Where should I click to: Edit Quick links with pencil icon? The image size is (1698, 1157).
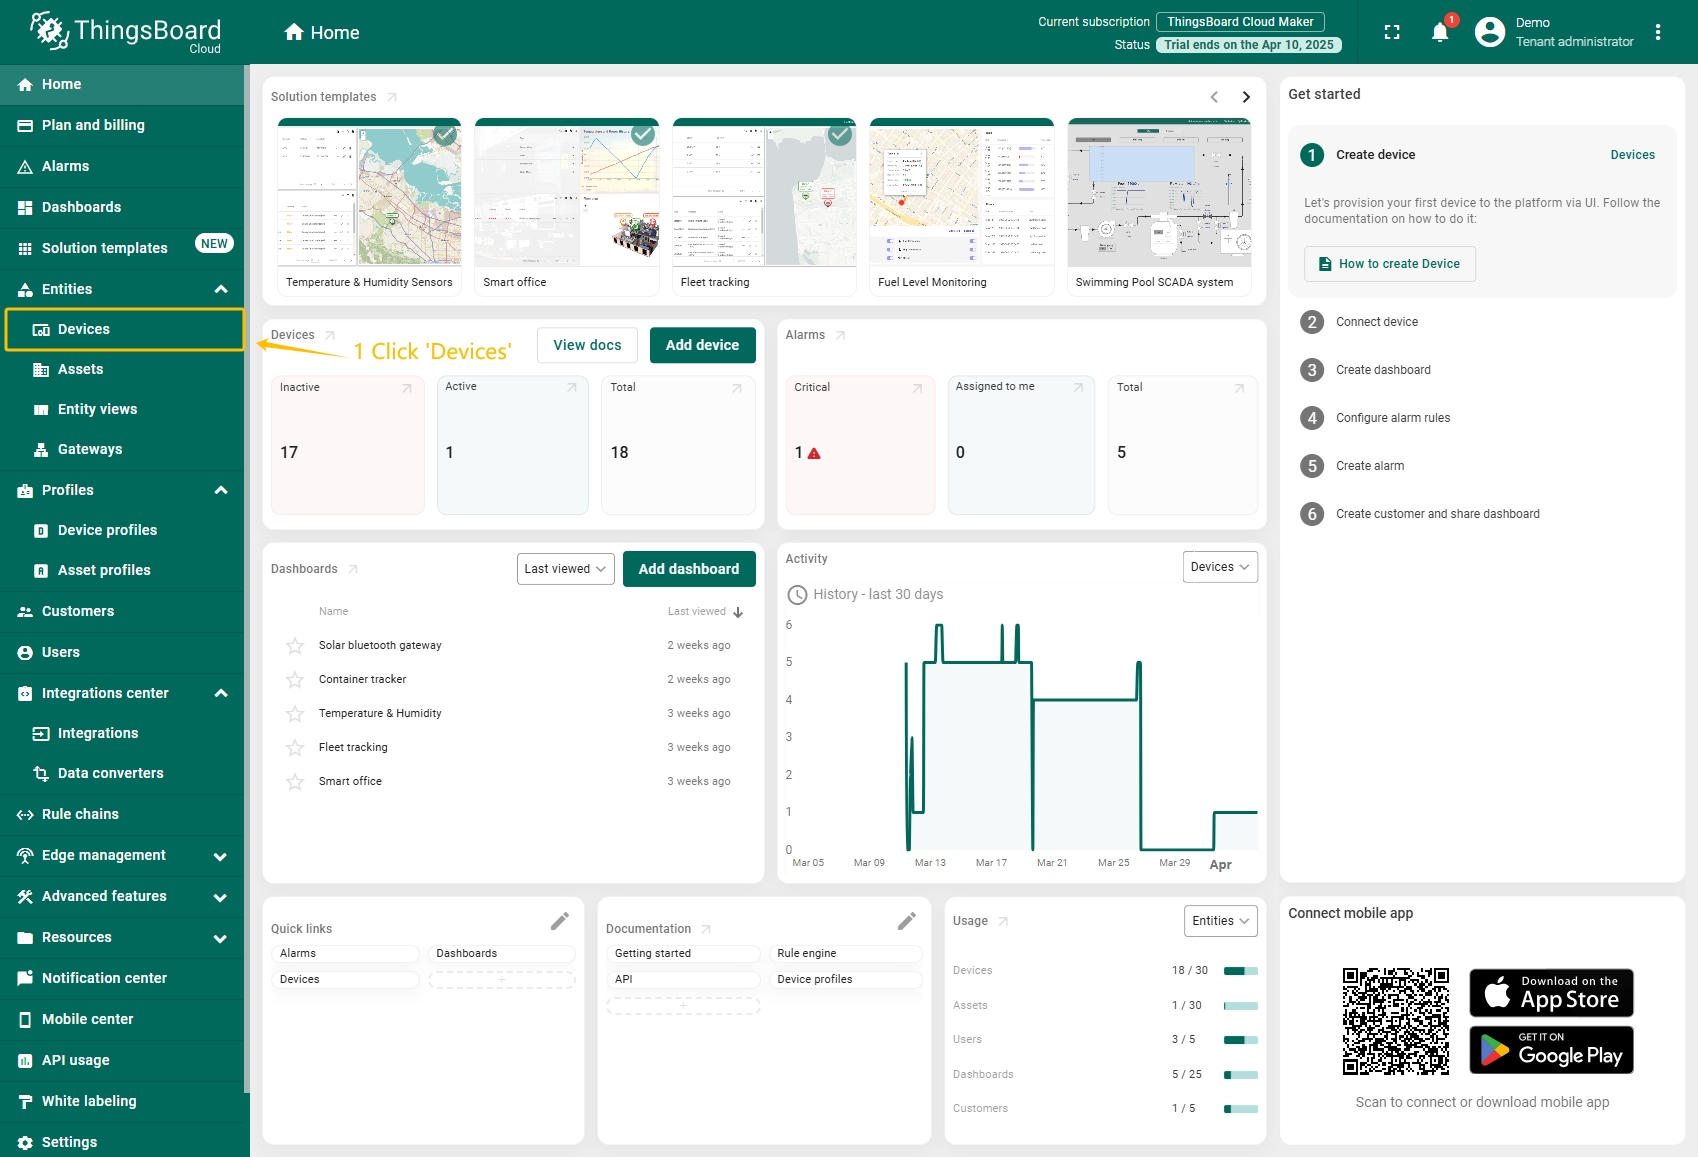pos(560,921)
